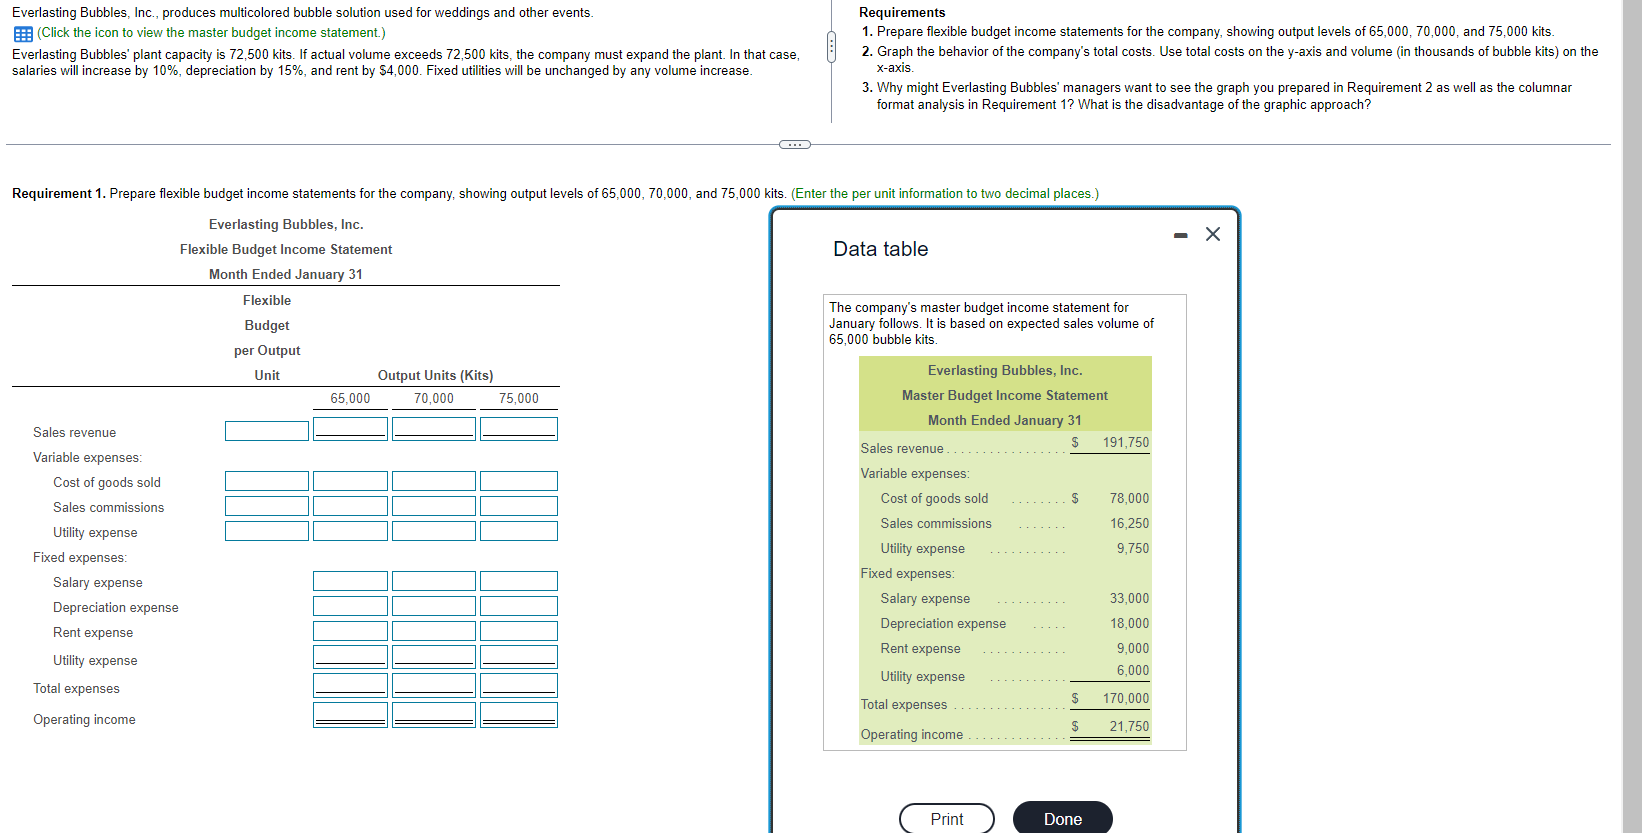
Task: Click the Done button
Action: pyautogui.click(x=1063, y=819)
